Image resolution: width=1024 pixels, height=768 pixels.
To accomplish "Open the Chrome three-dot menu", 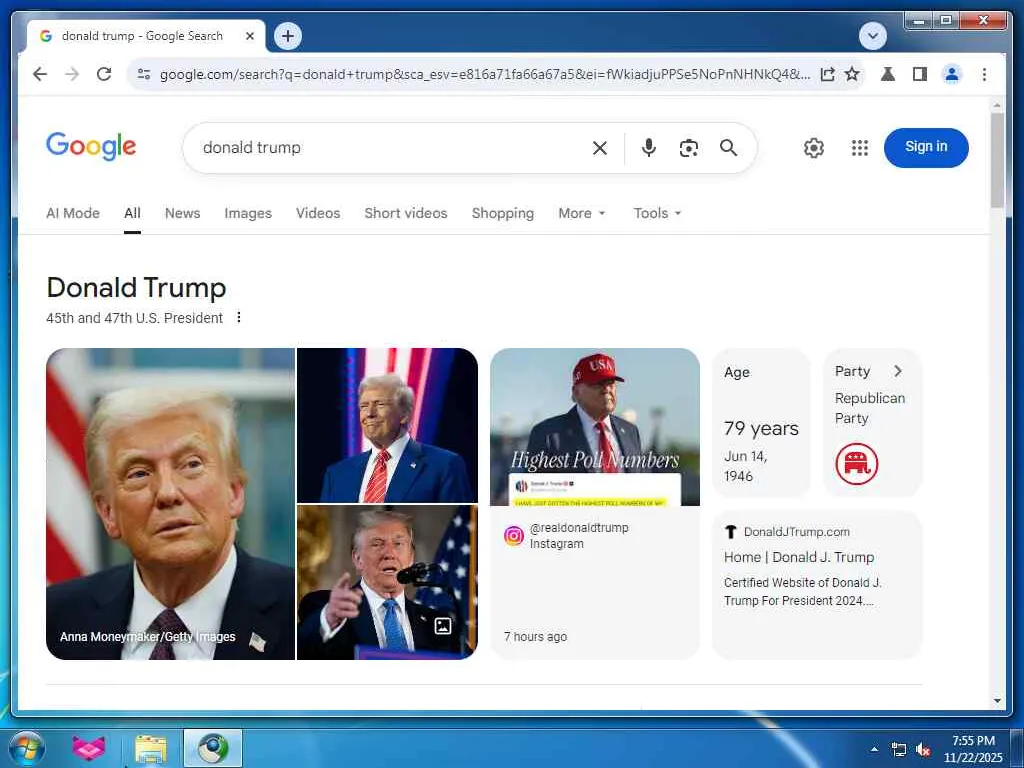I will pyautogui.click(x=984, y=74).
